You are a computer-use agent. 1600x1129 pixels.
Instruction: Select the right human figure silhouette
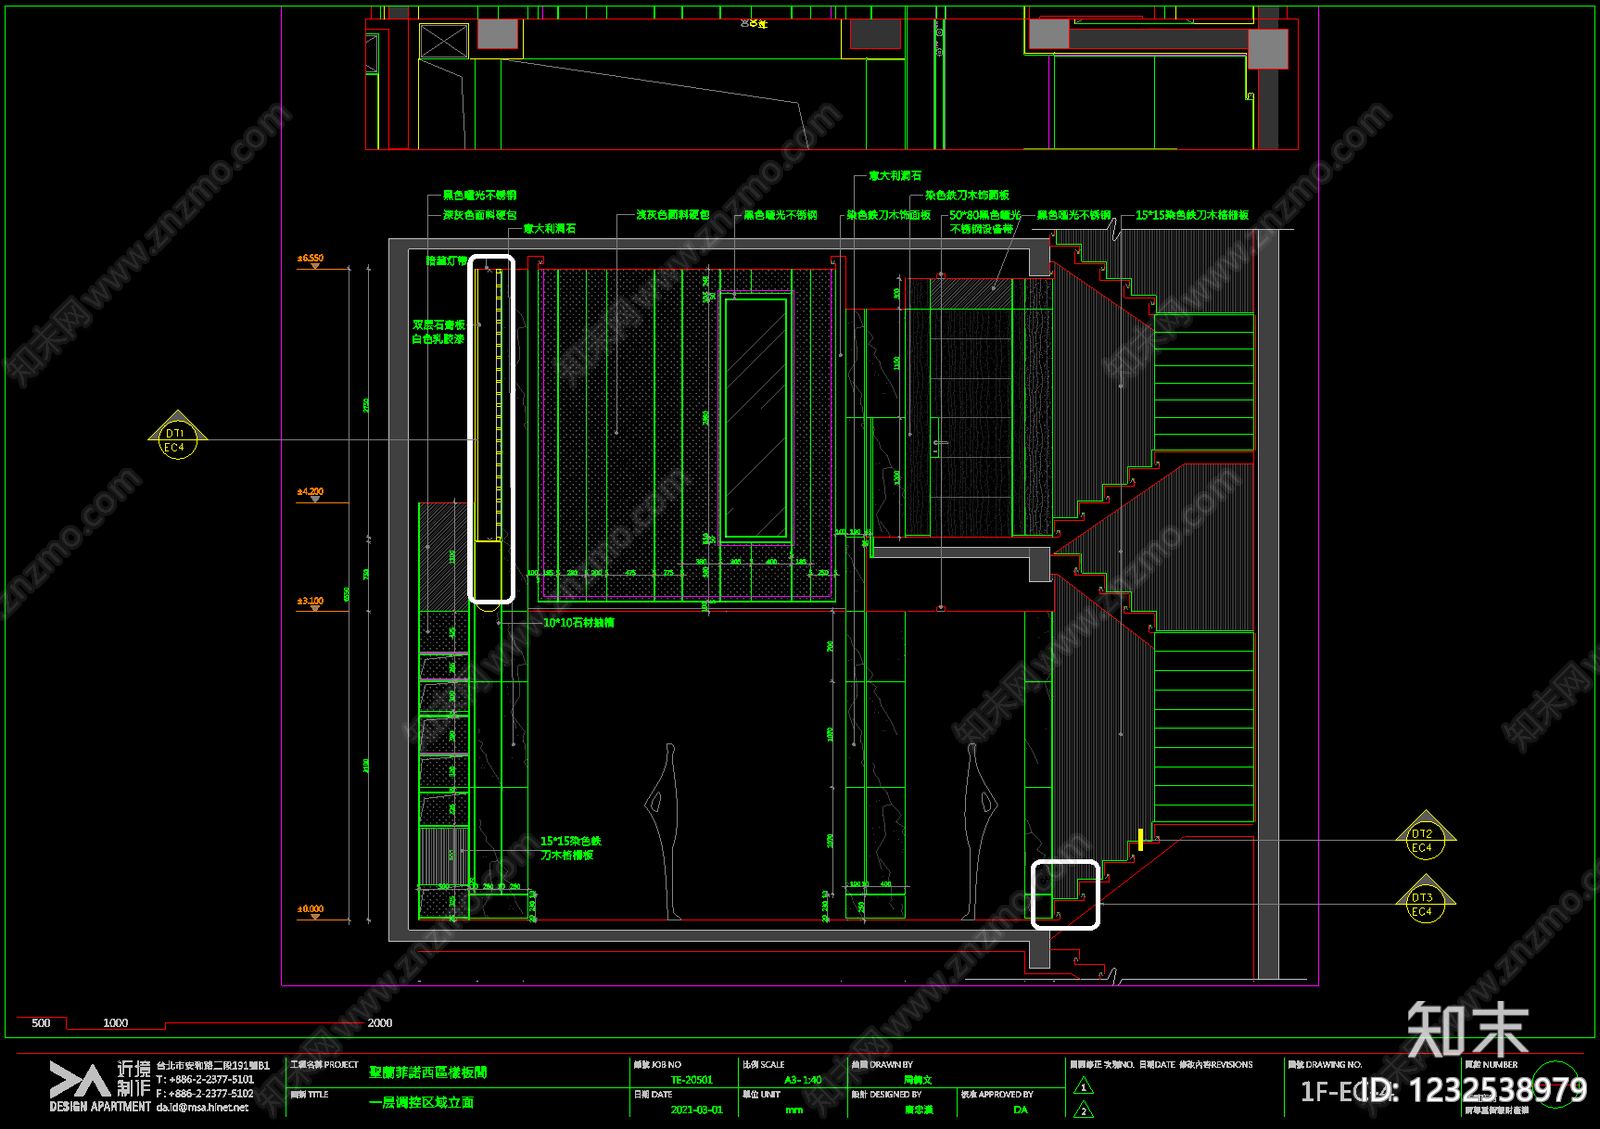(x=979, y=830)
